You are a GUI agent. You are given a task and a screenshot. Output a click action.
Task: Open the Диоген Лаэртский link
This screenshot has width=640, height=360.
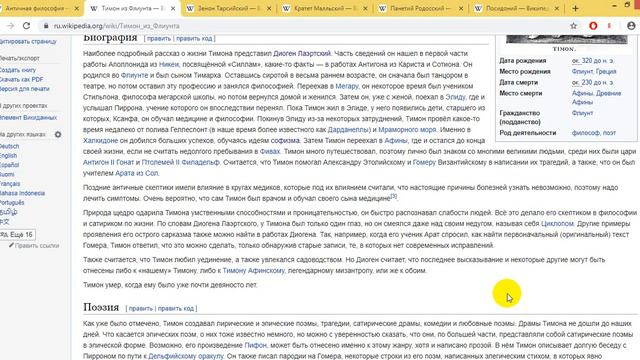(x=302, y=53)
